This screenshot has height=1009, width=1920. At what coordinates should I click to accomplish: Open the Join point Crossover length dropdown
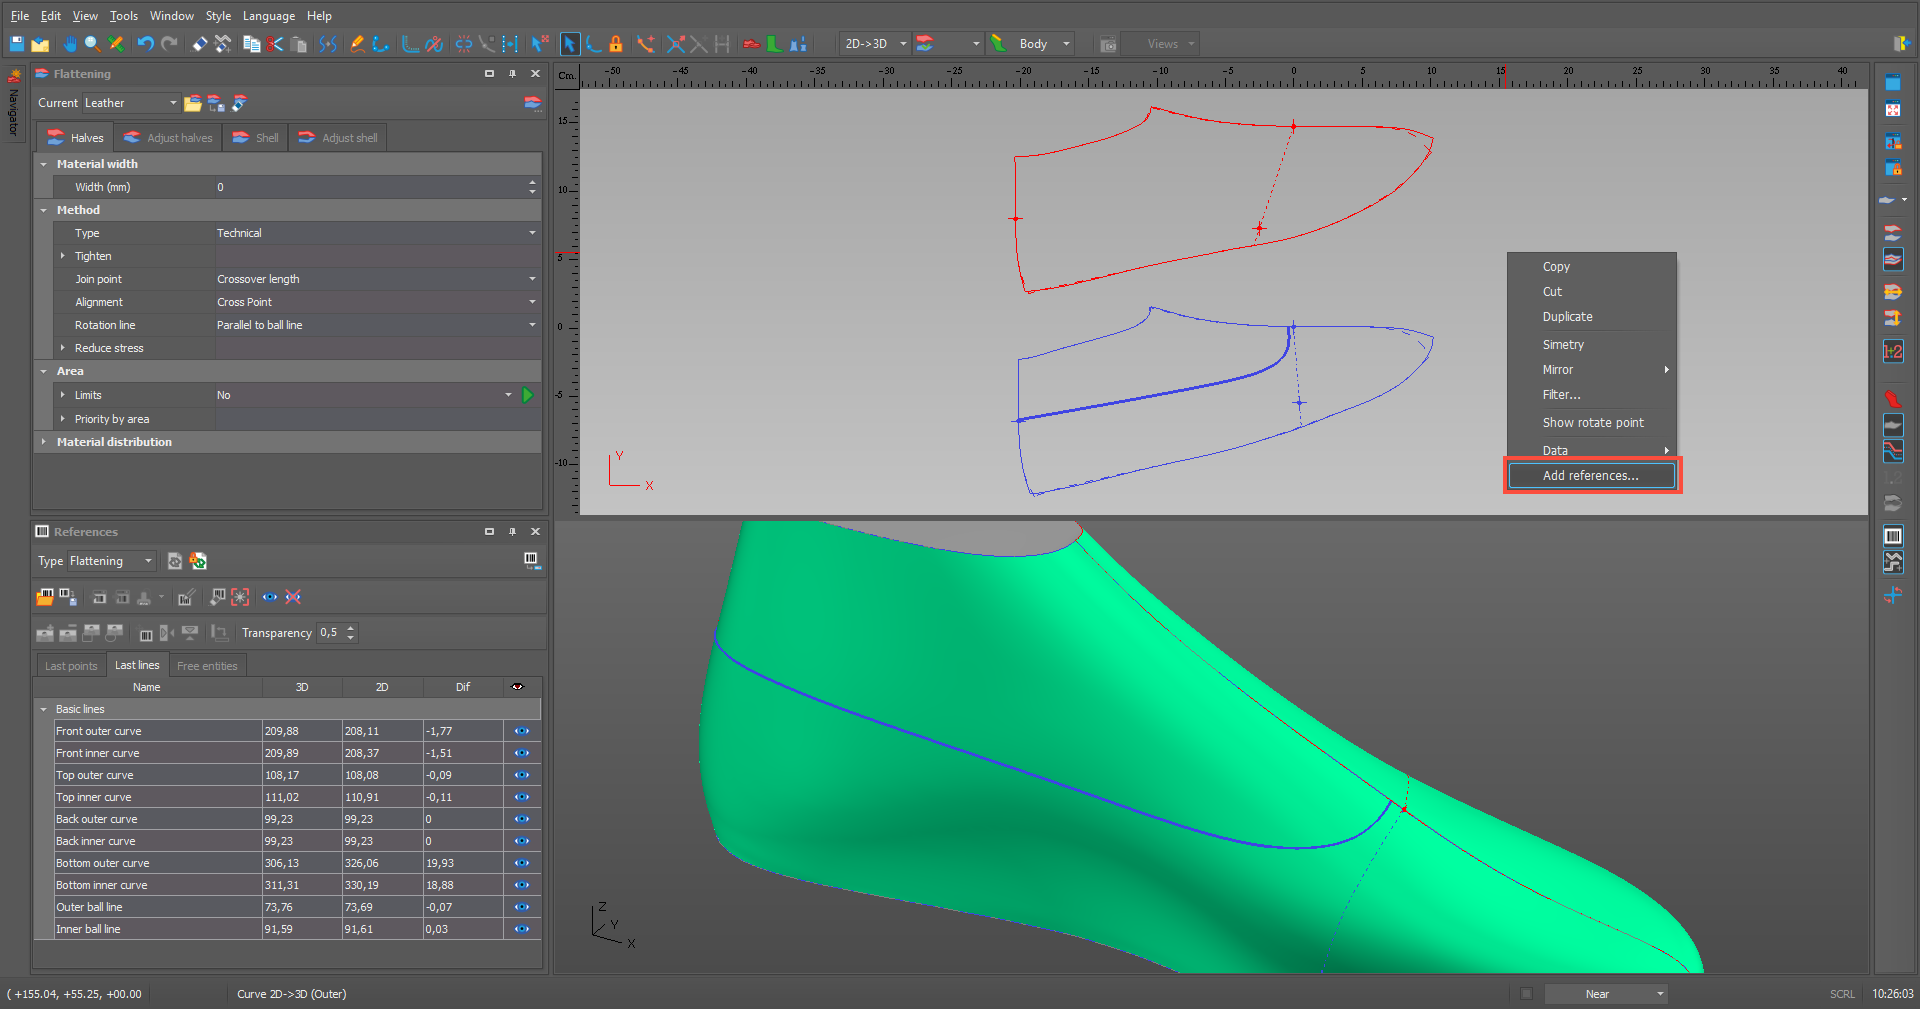(x=377, y=279)
